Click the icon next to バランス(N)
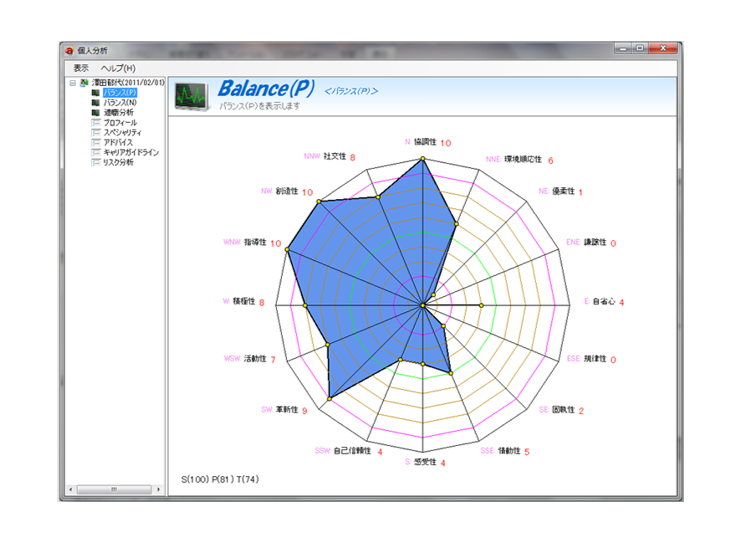Screen dimensions: 741x543 click(96, 103)
